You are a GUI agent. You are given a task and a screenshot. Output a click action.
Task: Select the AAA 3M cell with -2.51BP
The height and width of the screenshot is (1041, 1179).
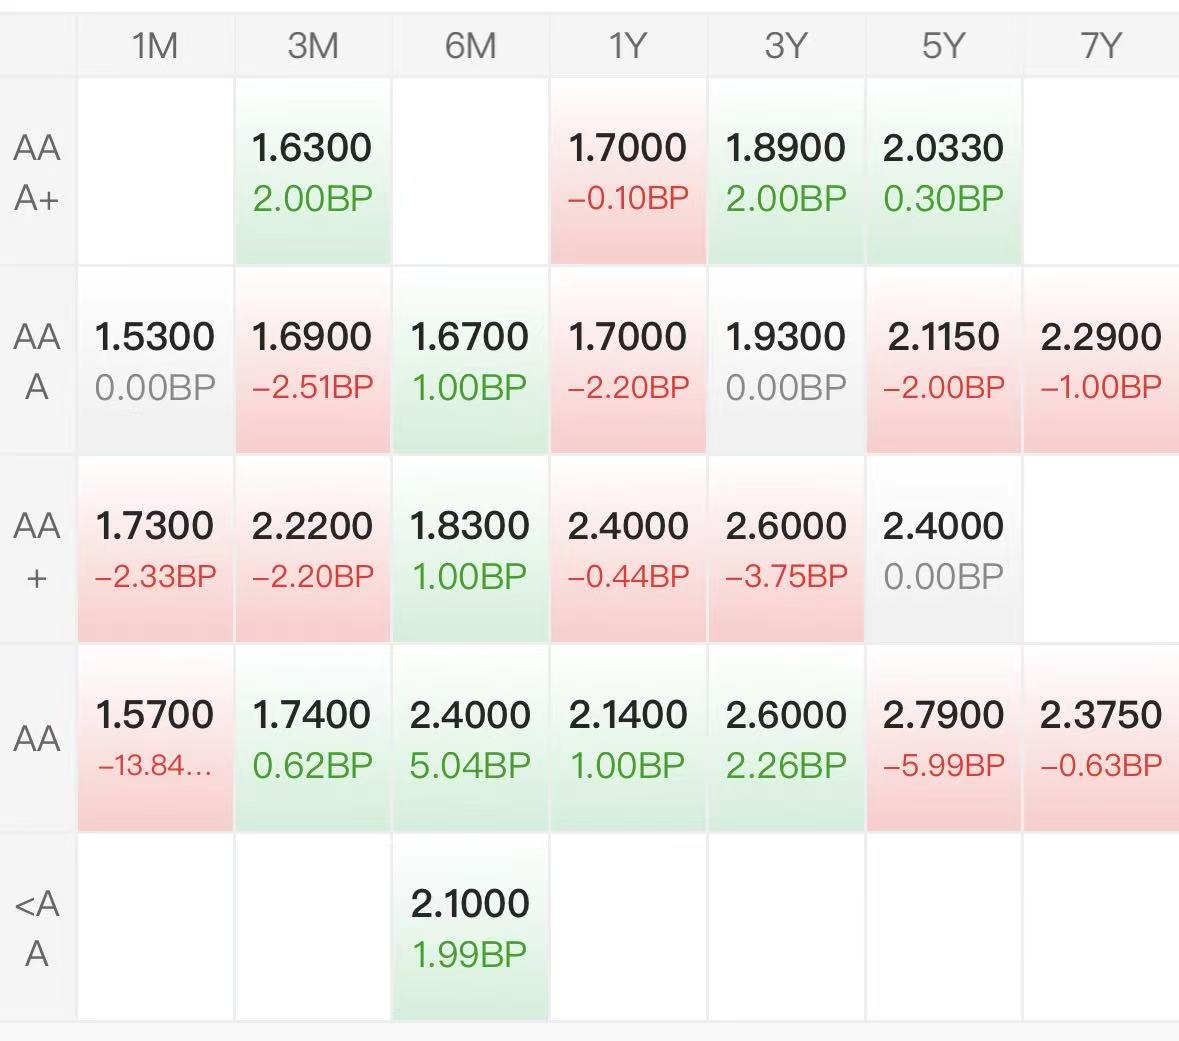(312, 360)
